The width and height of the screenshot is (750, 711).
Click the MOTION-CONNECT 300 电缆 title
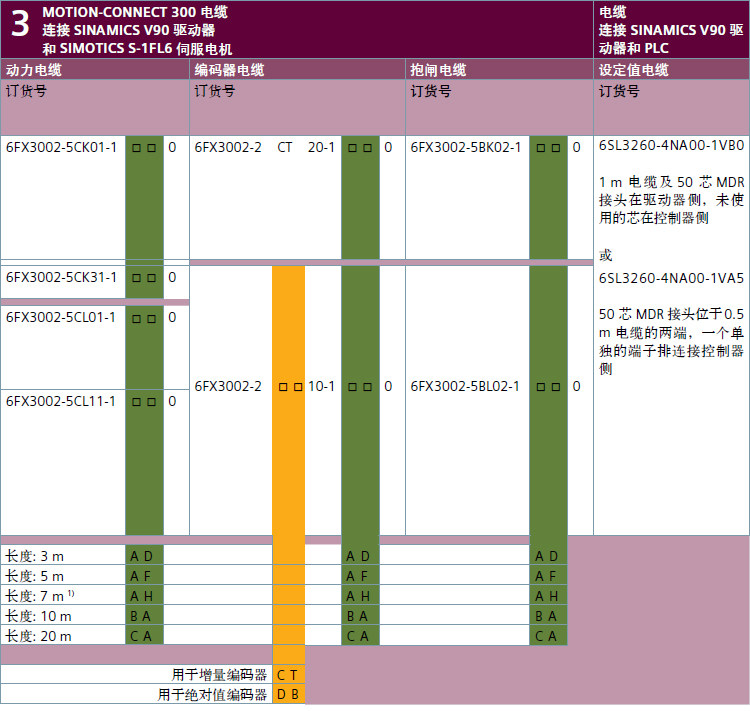[135, 12]
